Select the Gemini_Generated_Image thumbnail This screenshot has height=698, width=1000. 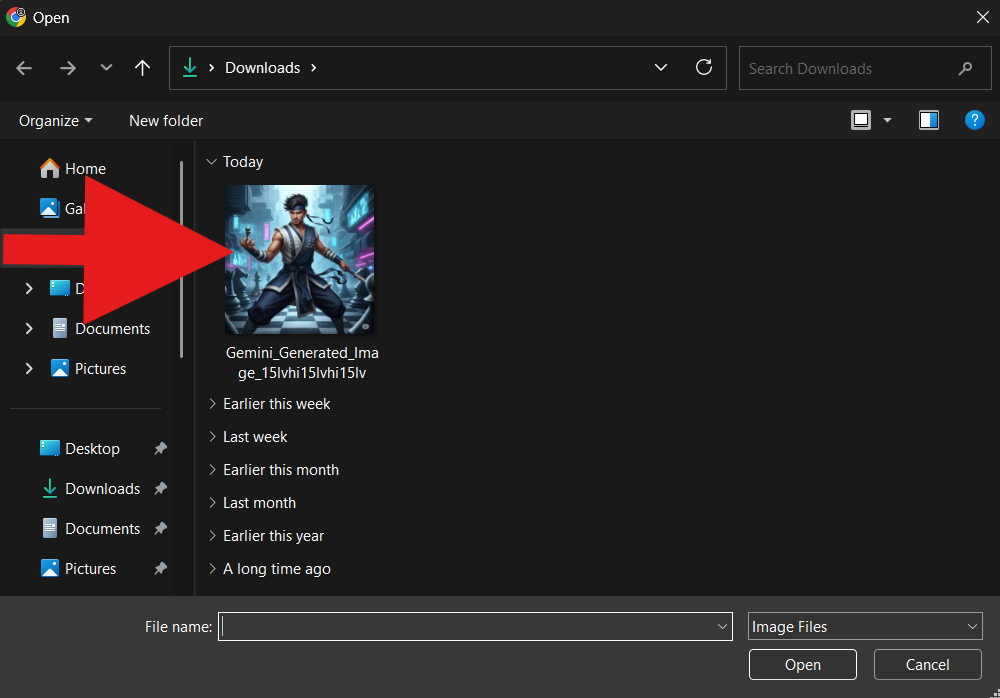(300, 260)
